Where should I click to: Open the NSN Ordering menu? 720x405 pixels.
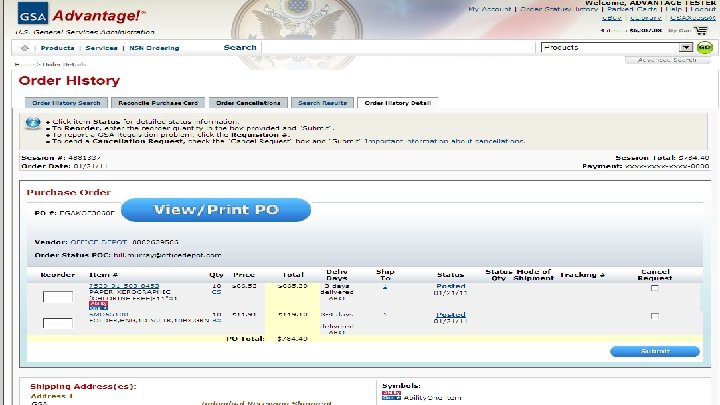coord(154,48)
